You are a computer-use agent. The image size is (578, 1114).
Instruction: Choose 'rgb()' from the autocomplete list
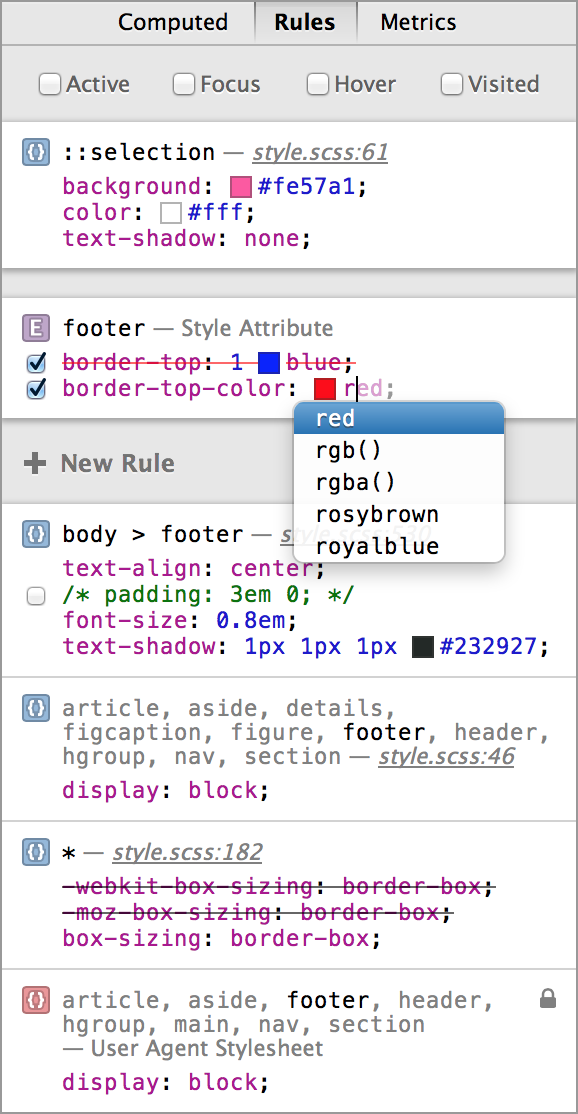tap(399, 450)
